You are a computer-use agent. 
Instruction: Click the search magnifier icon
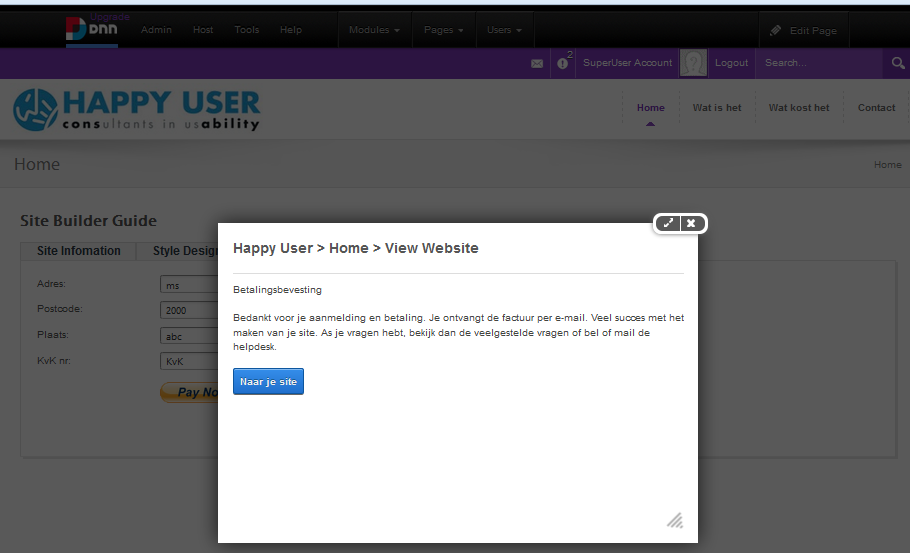click(x=897, y=63)
